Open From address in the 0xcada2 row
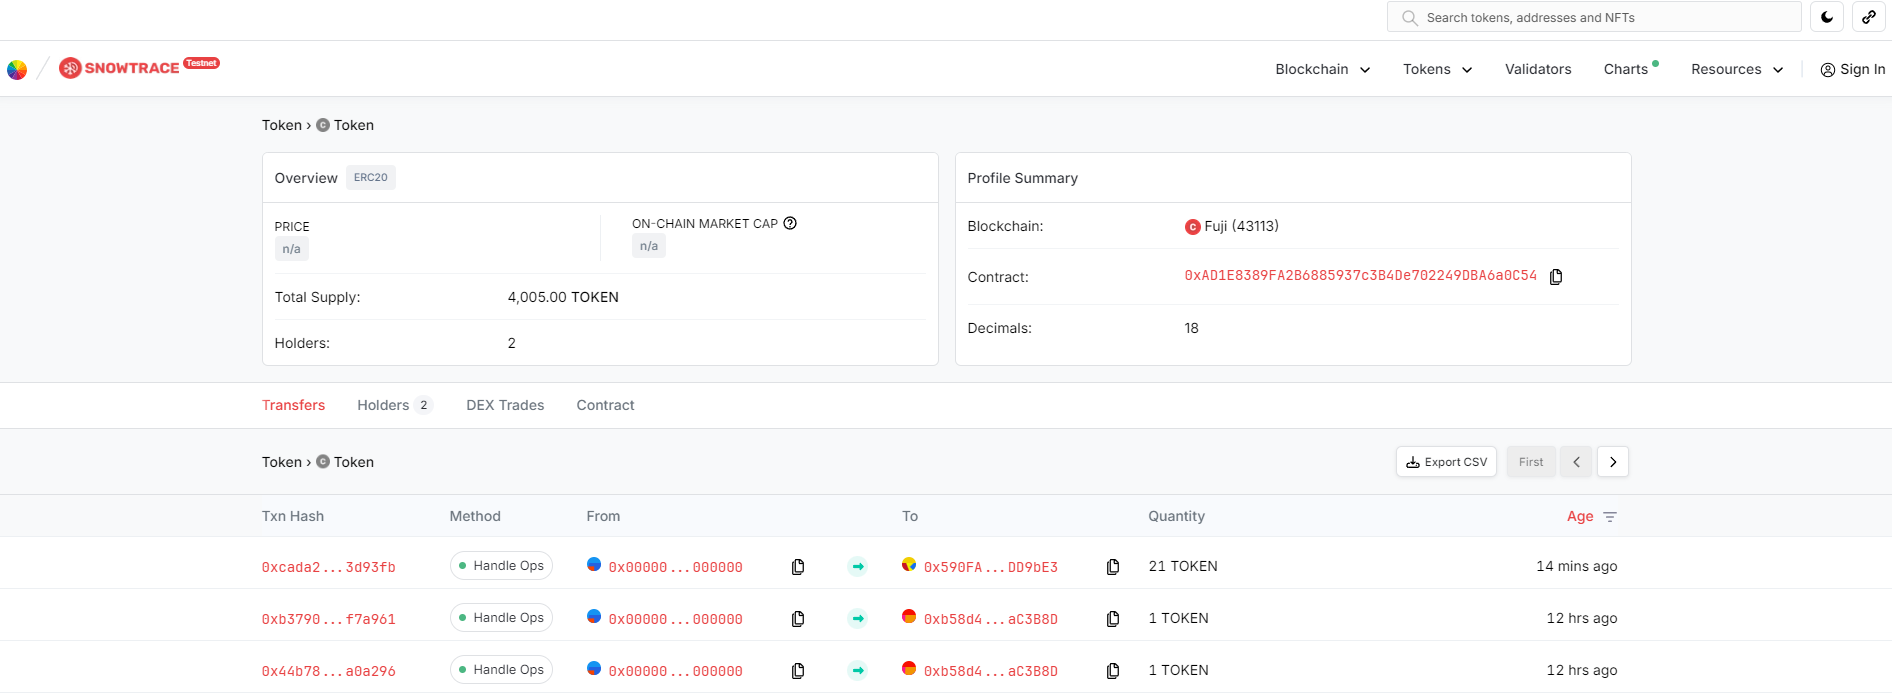Screen dimensions: 1892x700 pos(675,567)
